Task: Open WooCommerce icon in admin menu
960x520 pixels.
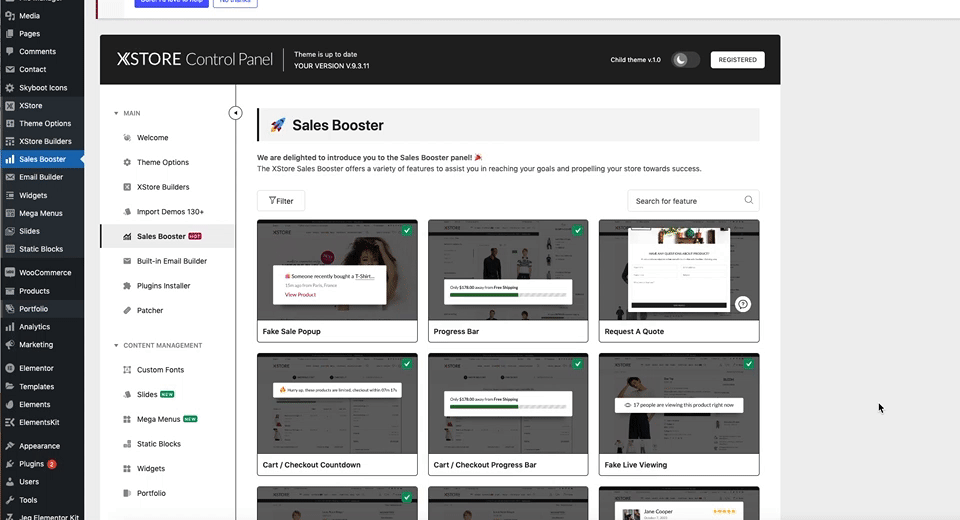Action: 10,273
